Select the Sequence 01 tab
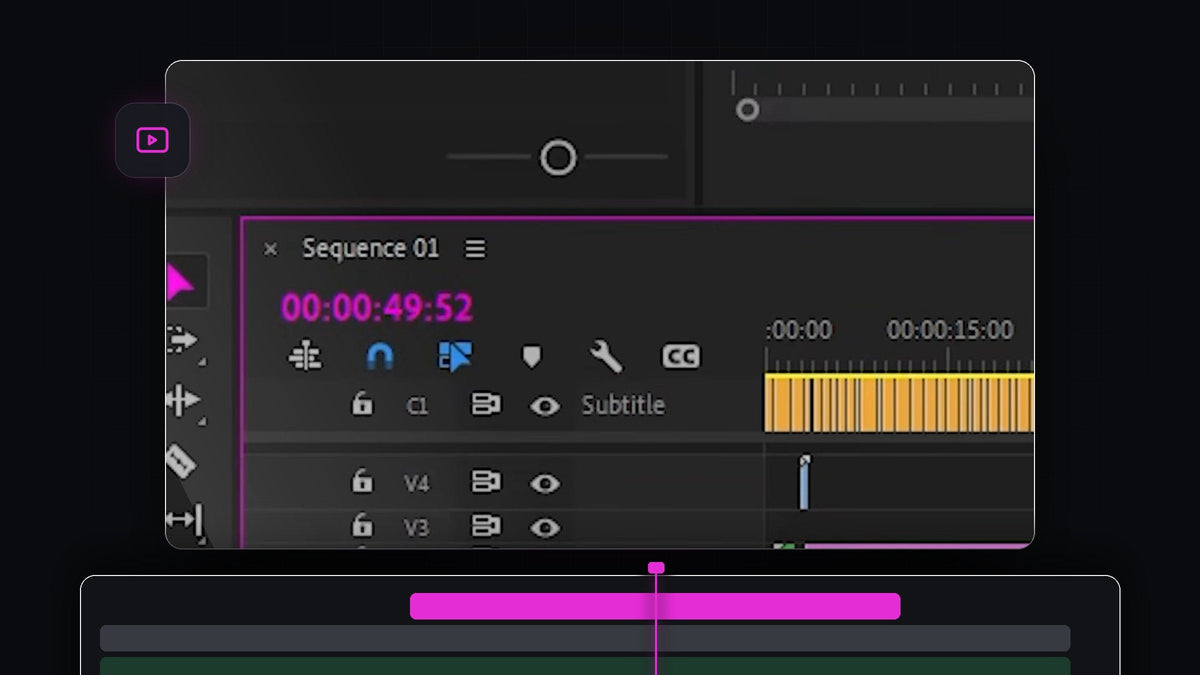The image size is (1200, 675). point(370,248)
